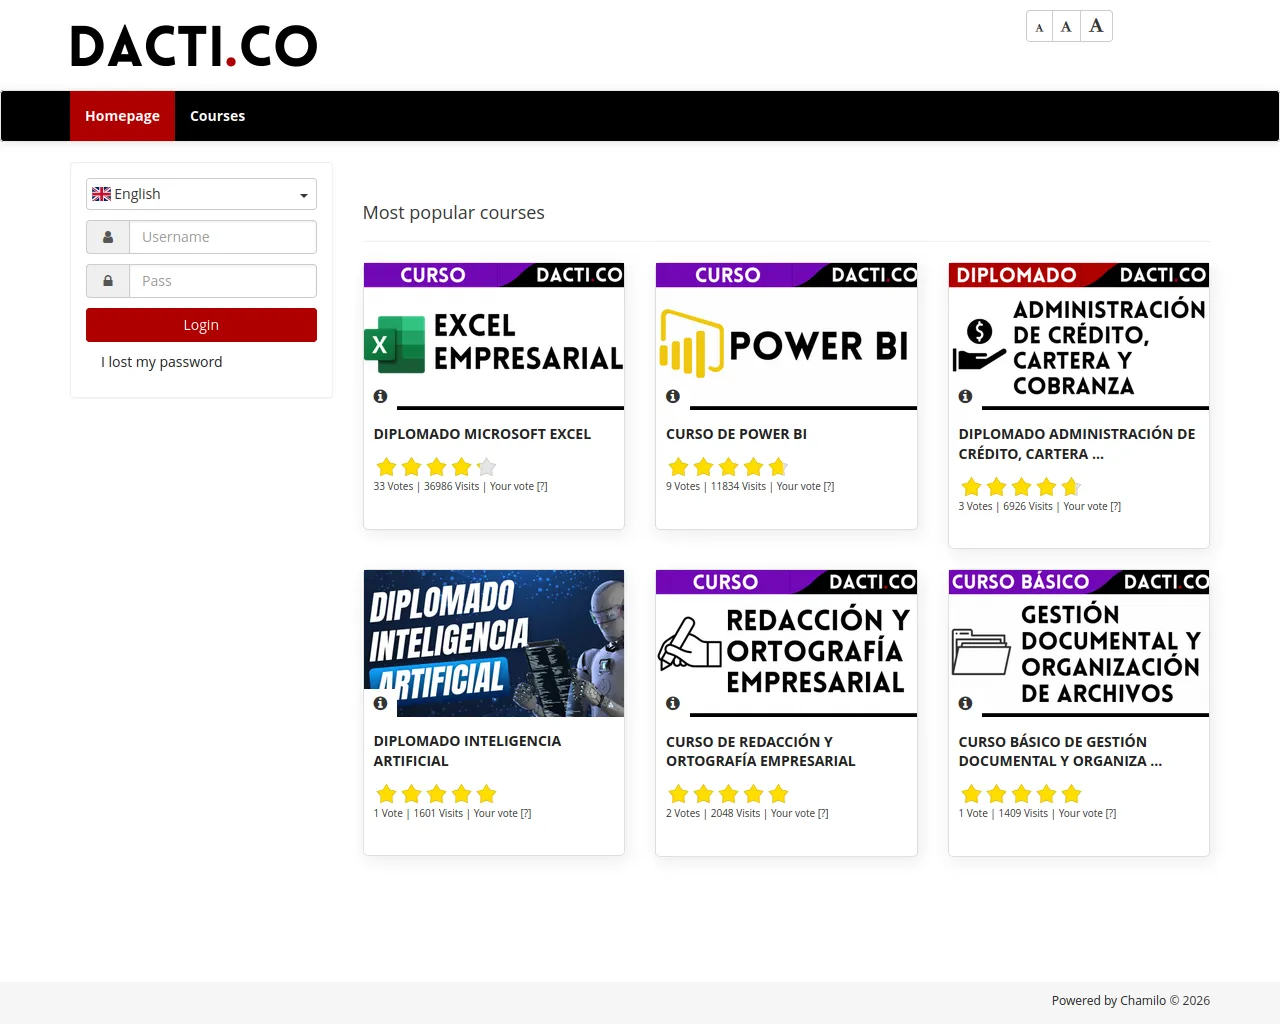Screen dimensions: 1280x1024
Task: Open the 'I lost my password' link
Action: coord(161,362)
